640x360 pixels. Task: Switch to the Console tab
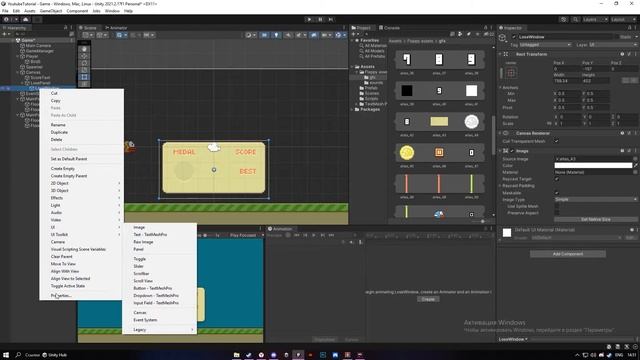point(389,28)
